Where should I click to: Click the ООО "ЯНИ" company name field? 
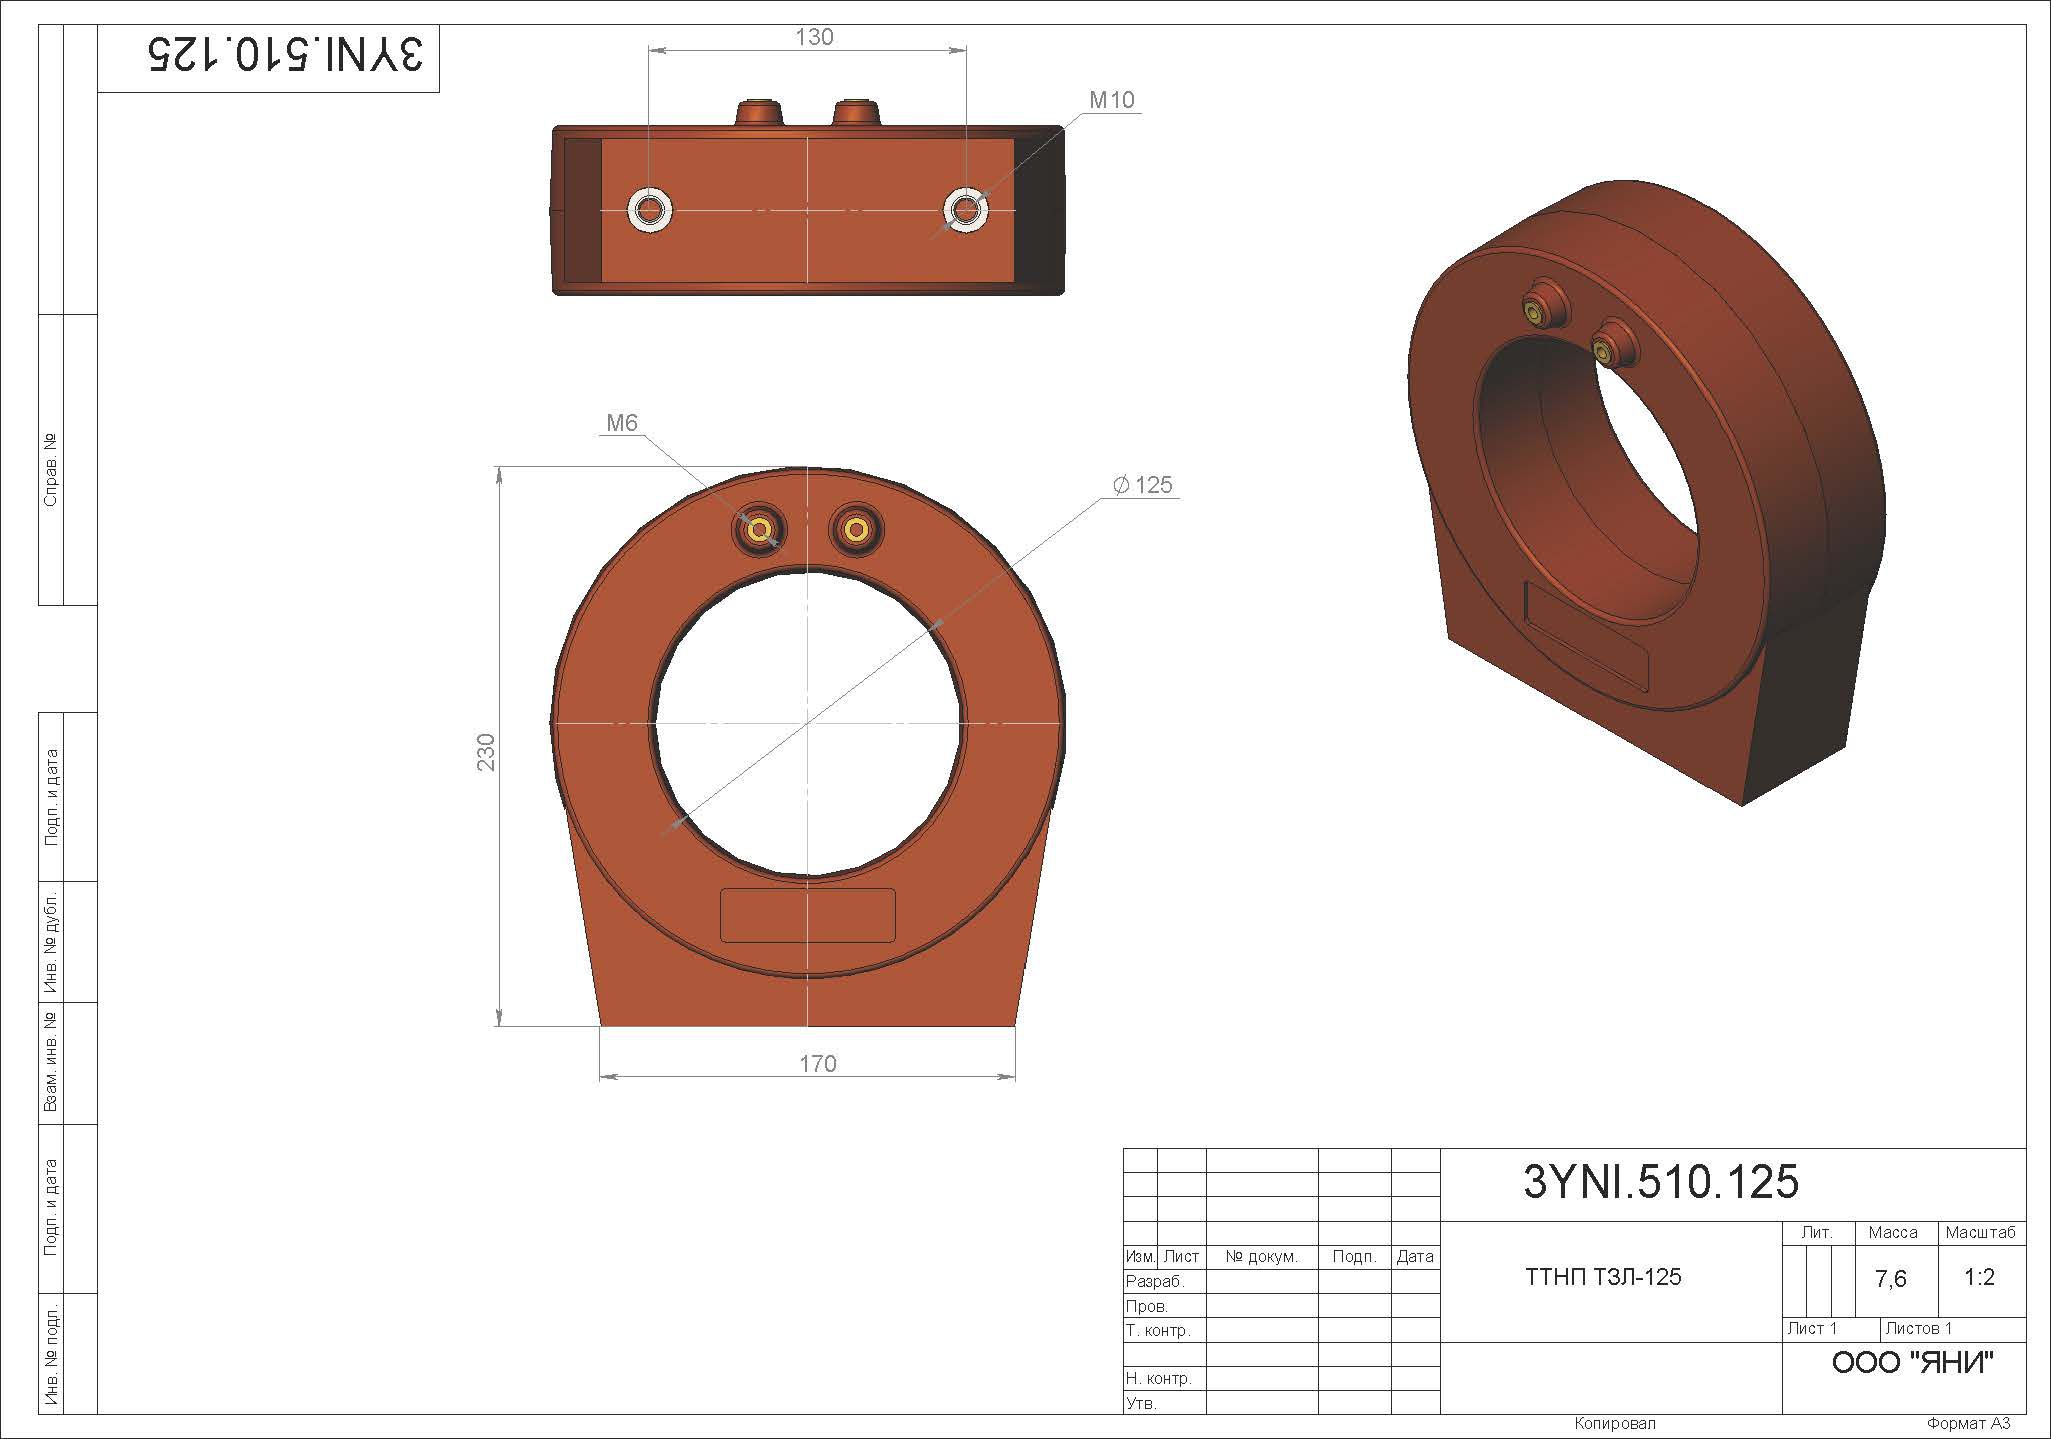point(1912,1362)
